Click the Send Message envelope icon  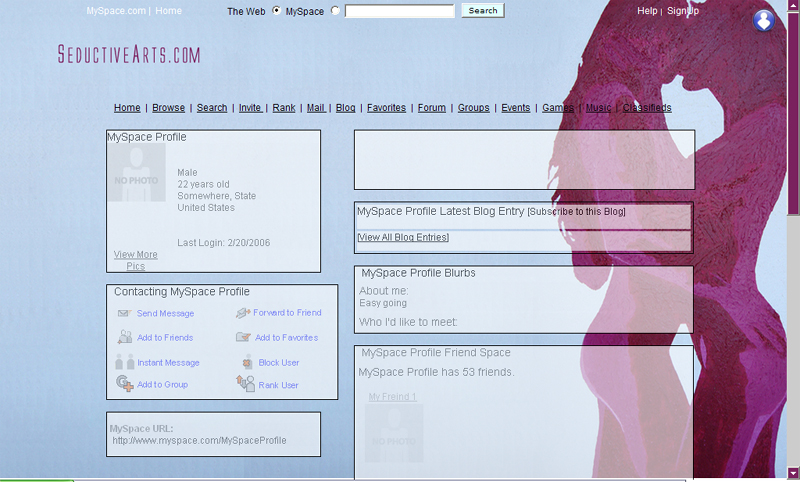[x=124, y=313]
